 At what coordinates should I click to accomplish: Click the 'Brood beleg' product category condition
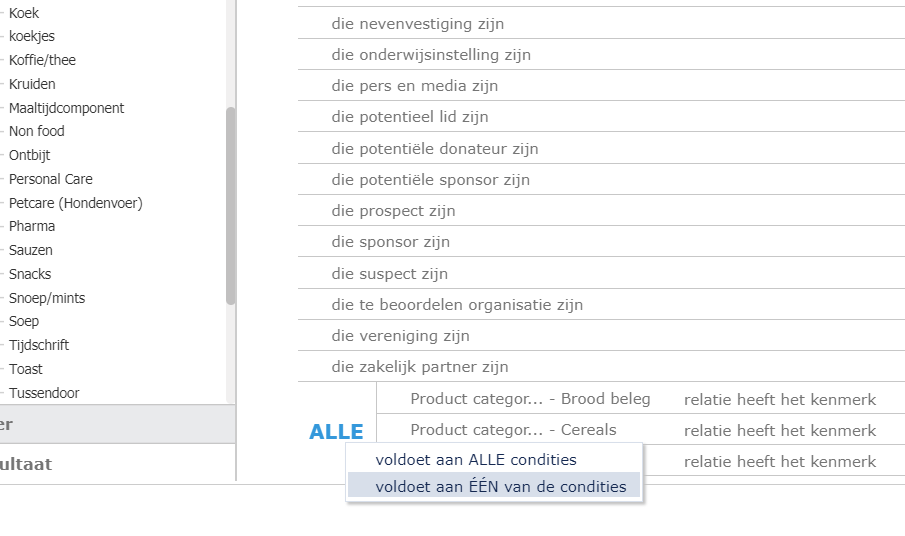(530, 399)
